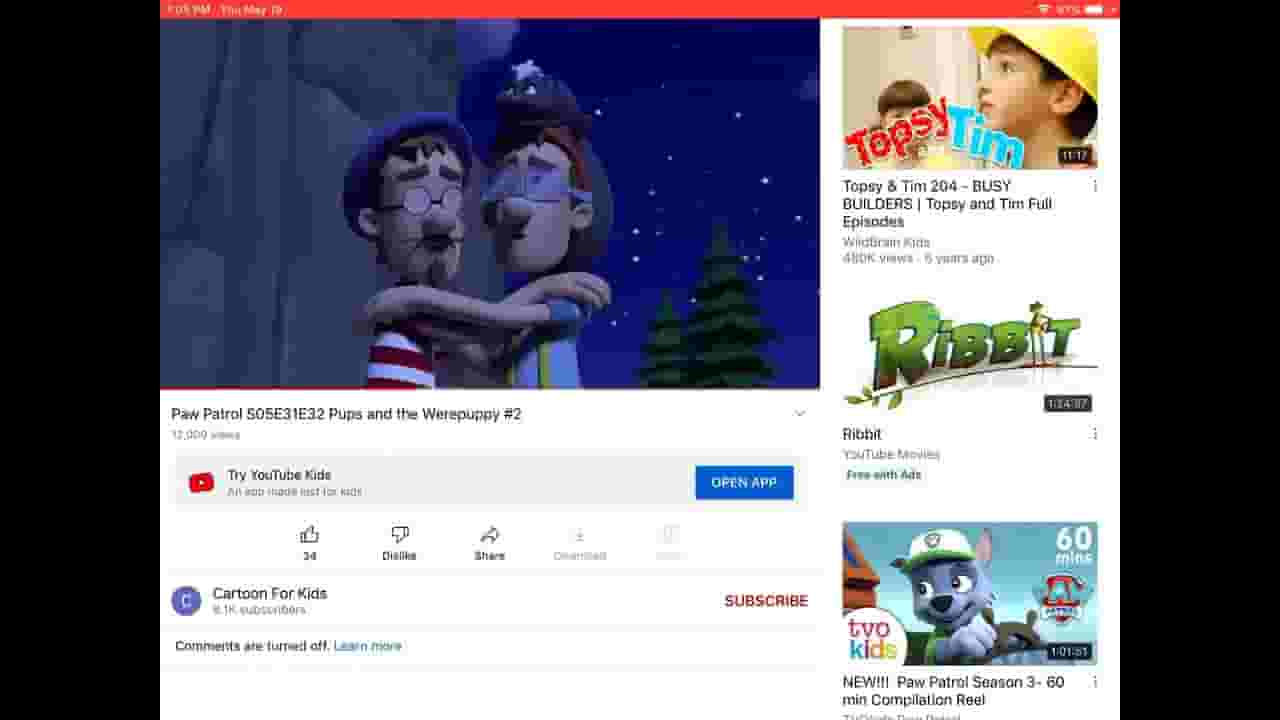Screen dimensions: 1280x720
Task: Click the red video progress bar
Action: pyautogui.click(x=490, y=388)
